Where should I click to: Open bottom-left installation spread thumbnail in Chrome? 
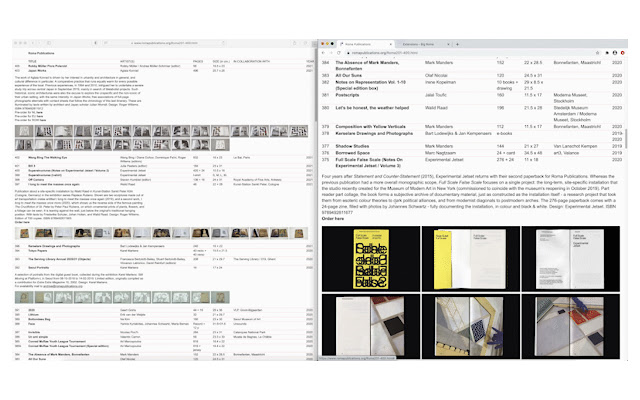pyautogui.click(x=371, y=326)
